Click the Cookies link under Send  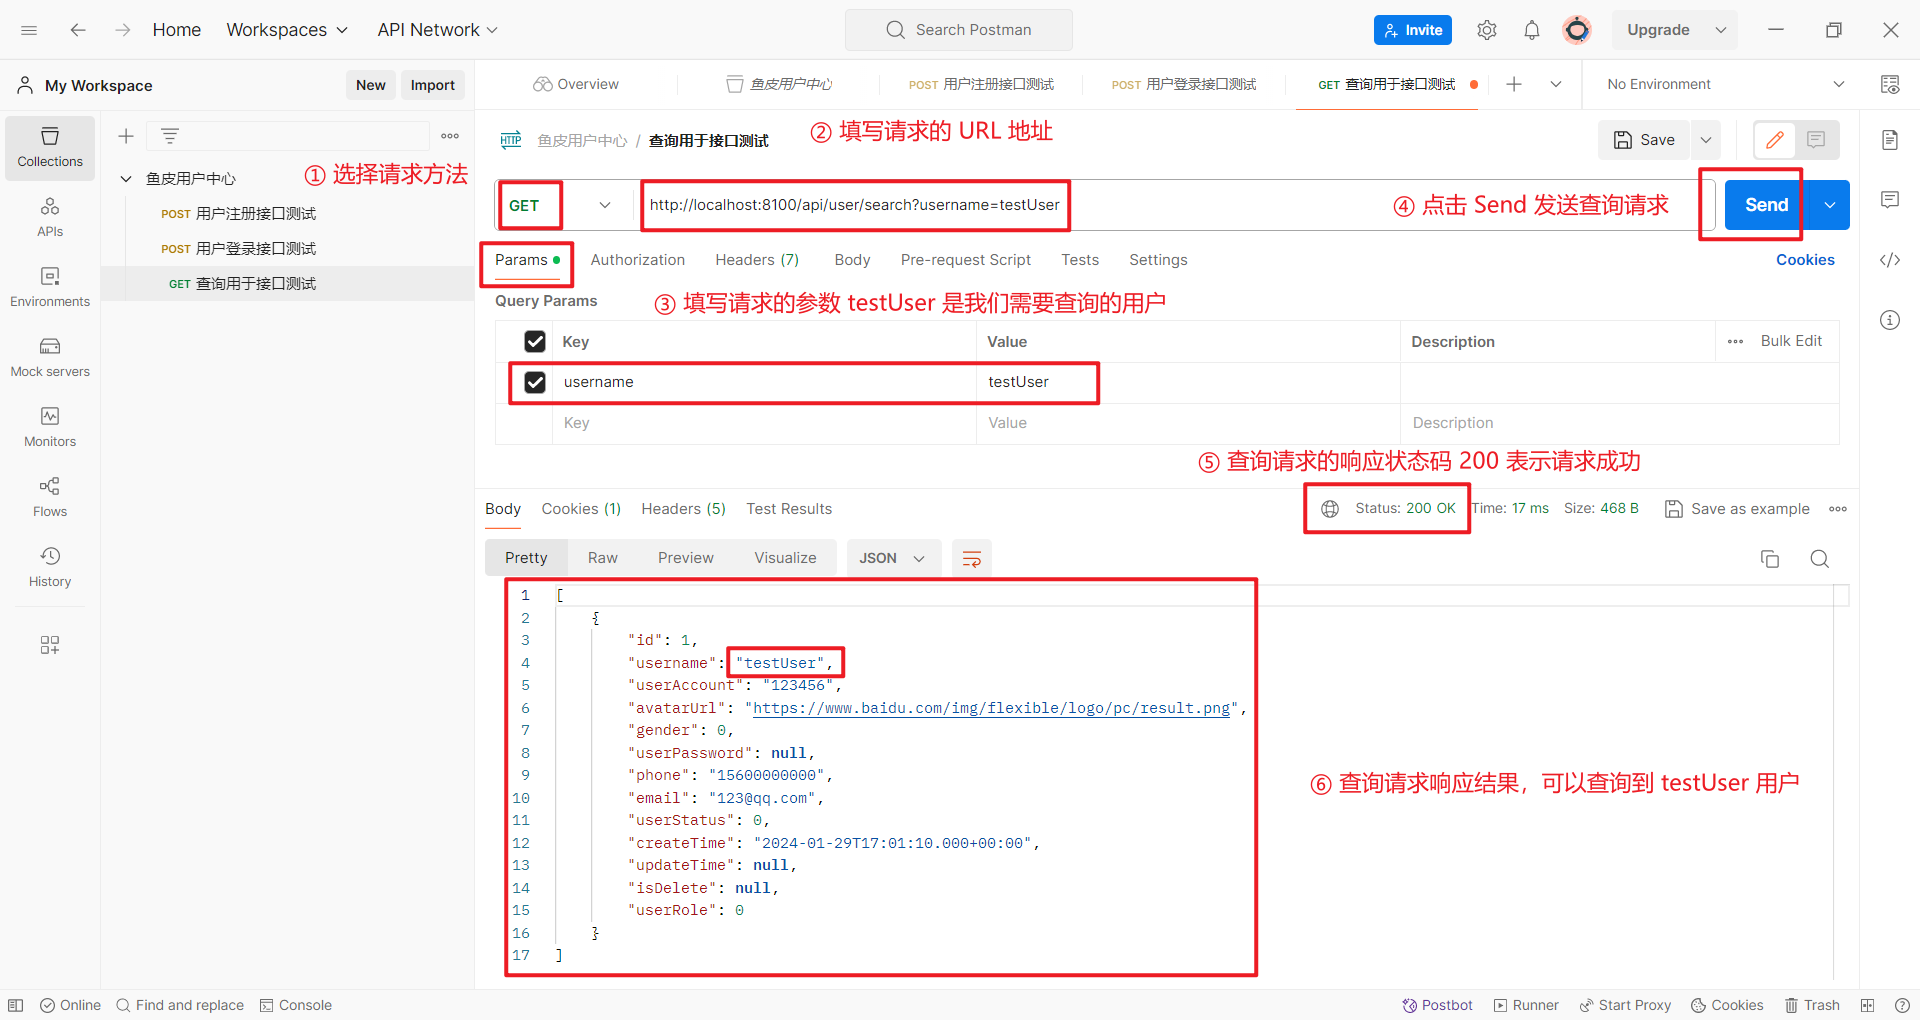(x=1804, y=260)
